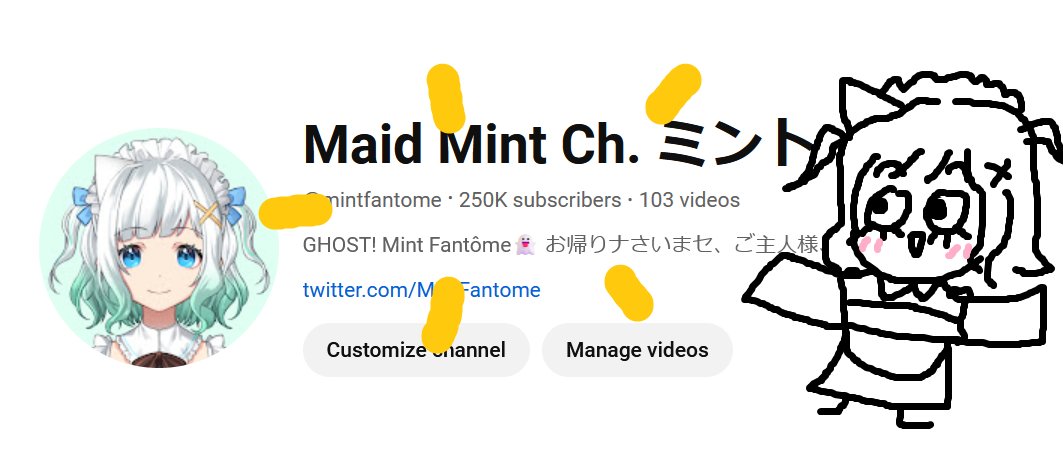1063x465 pixels.
Task: Follow the twitter.com/MintFantome link
Action: point(422,290)
